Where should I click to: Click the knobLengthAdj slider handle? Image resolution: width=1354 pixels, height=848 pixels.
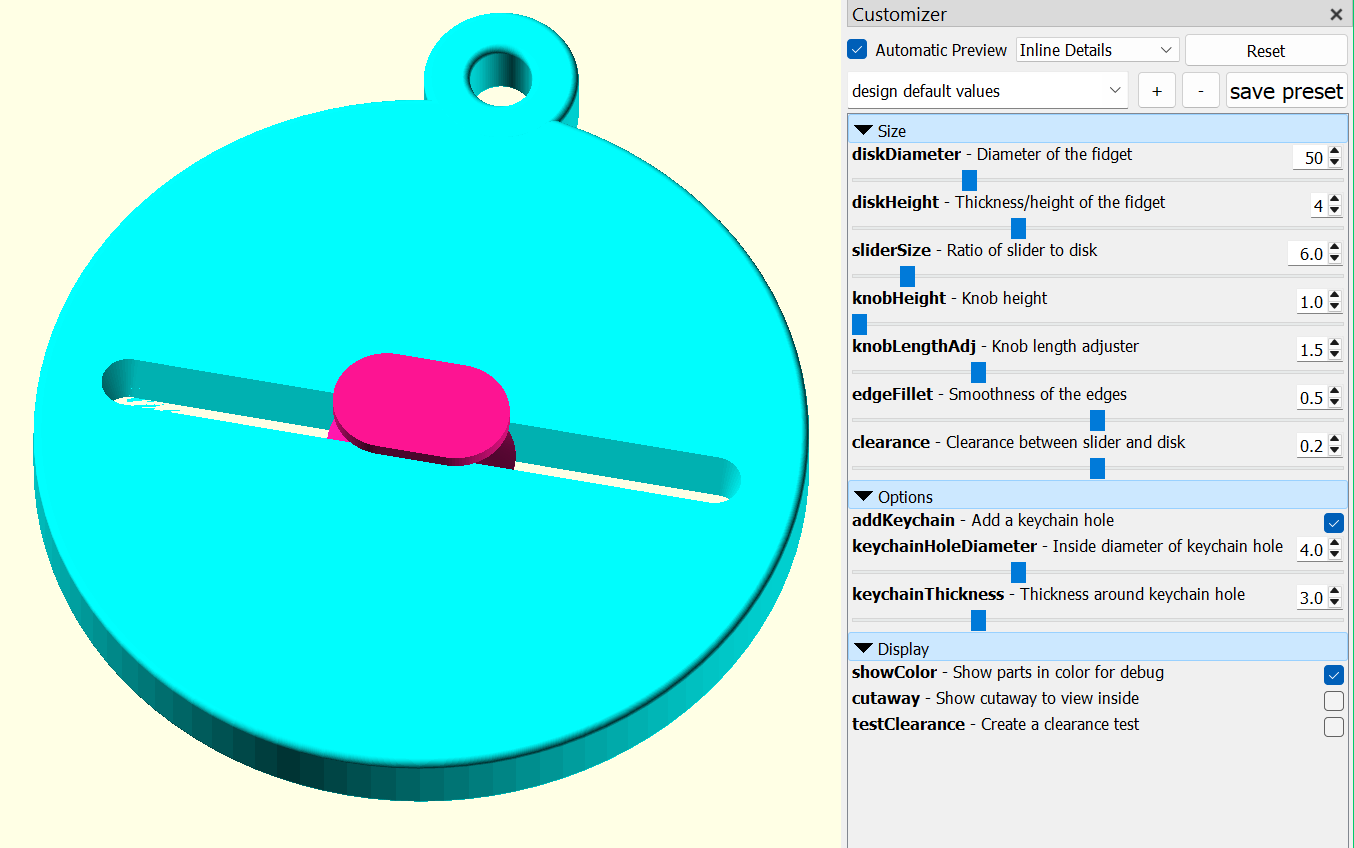(978, 372)
